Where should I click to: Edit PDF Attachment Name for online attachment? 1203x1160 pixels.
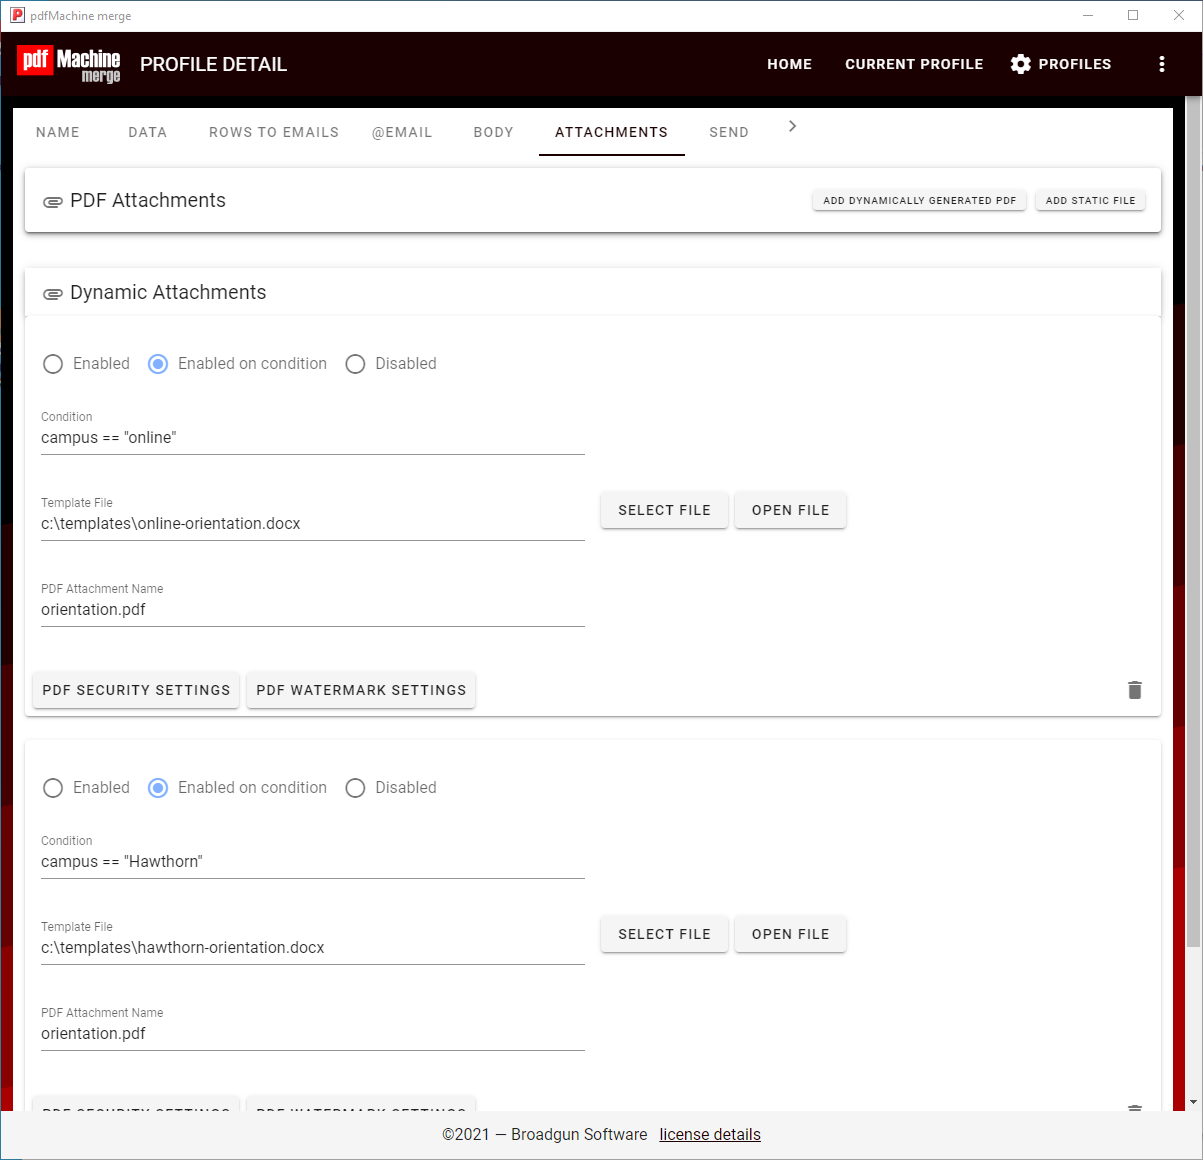click(x=313, y=610)
